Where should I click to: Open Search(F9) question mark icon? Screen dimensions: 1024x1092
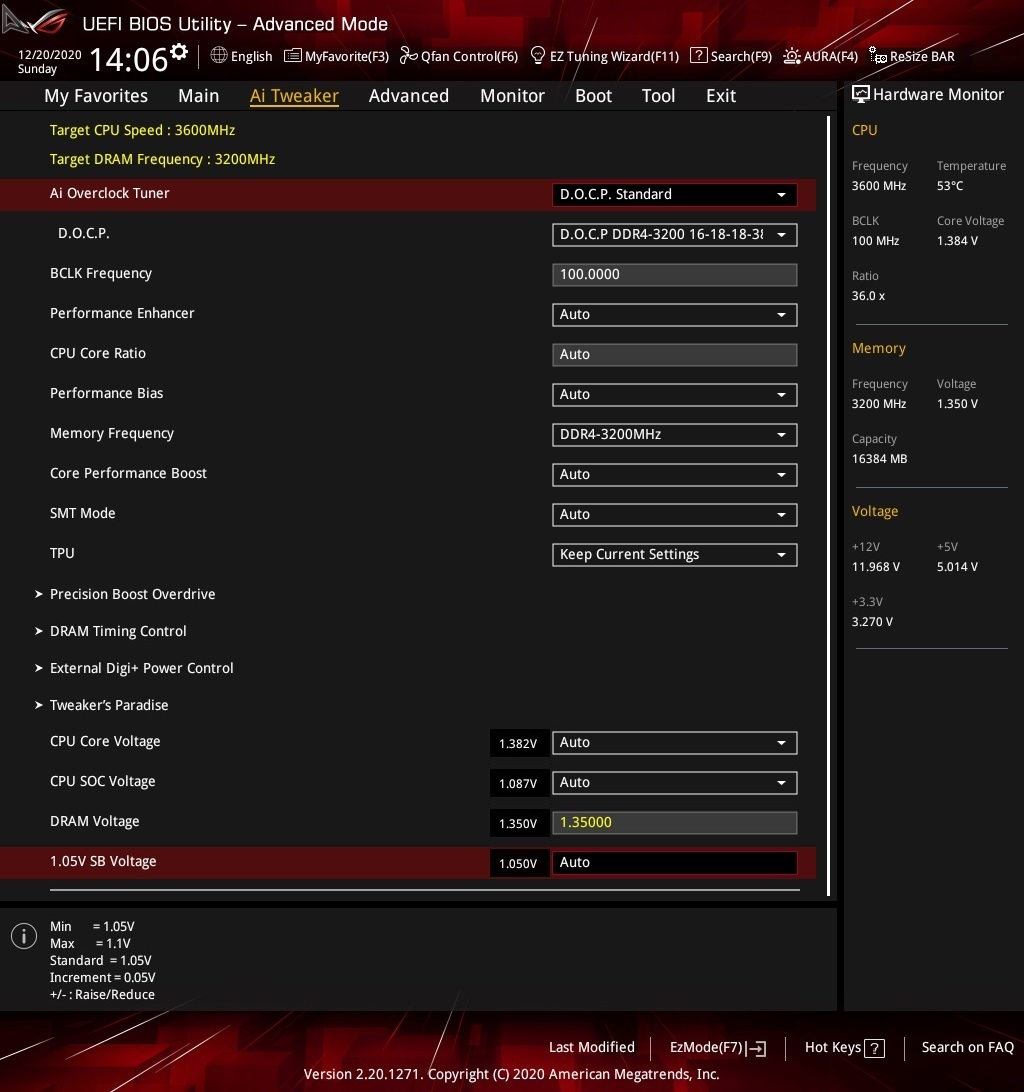[699, 56]
